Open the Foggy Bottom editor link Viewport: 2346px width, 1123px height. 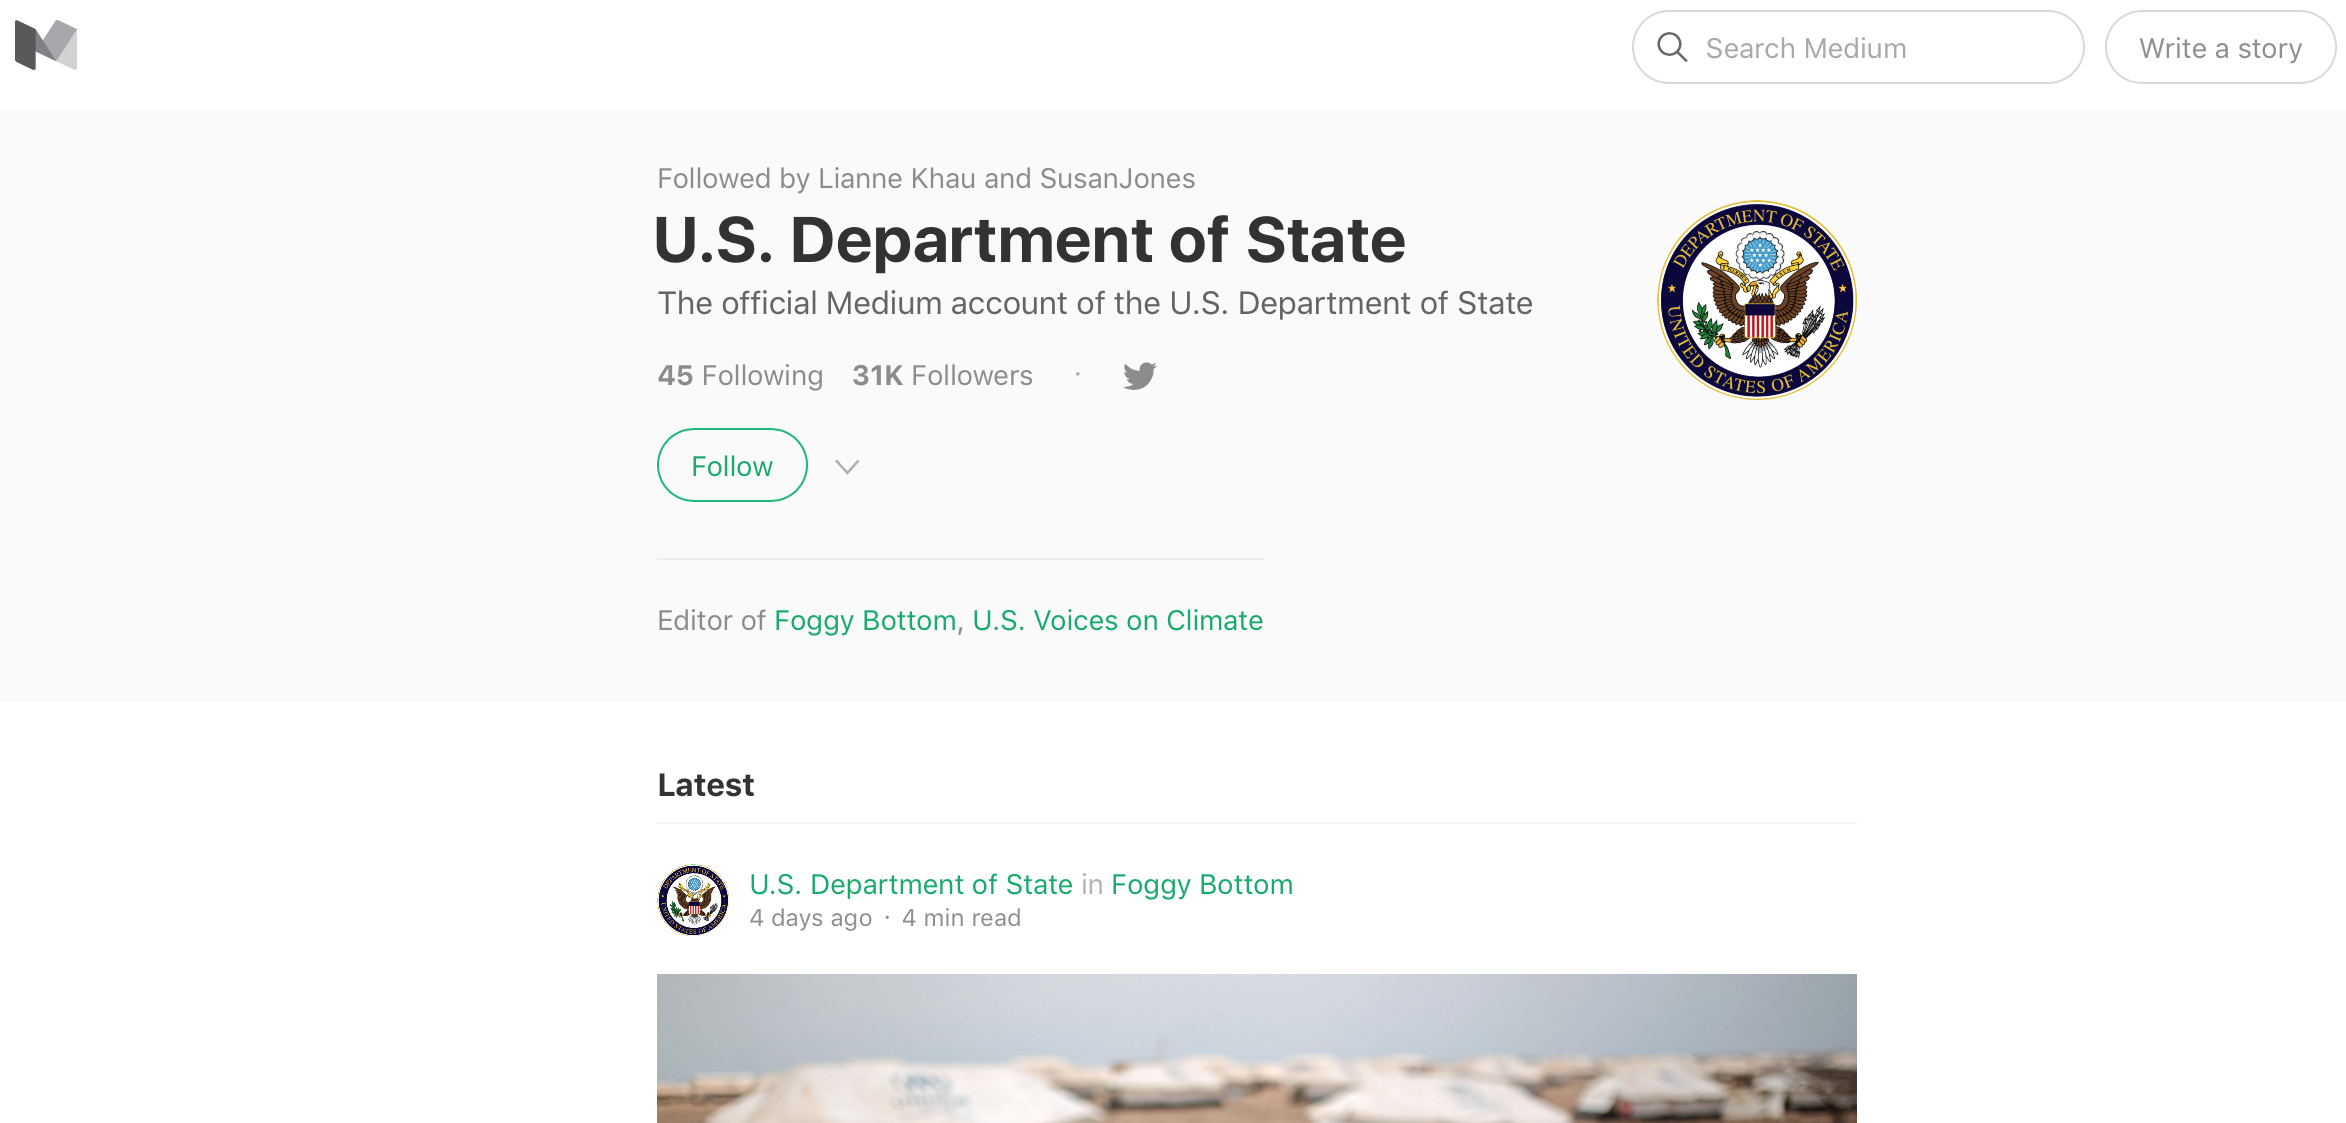[x=865, y=621]
